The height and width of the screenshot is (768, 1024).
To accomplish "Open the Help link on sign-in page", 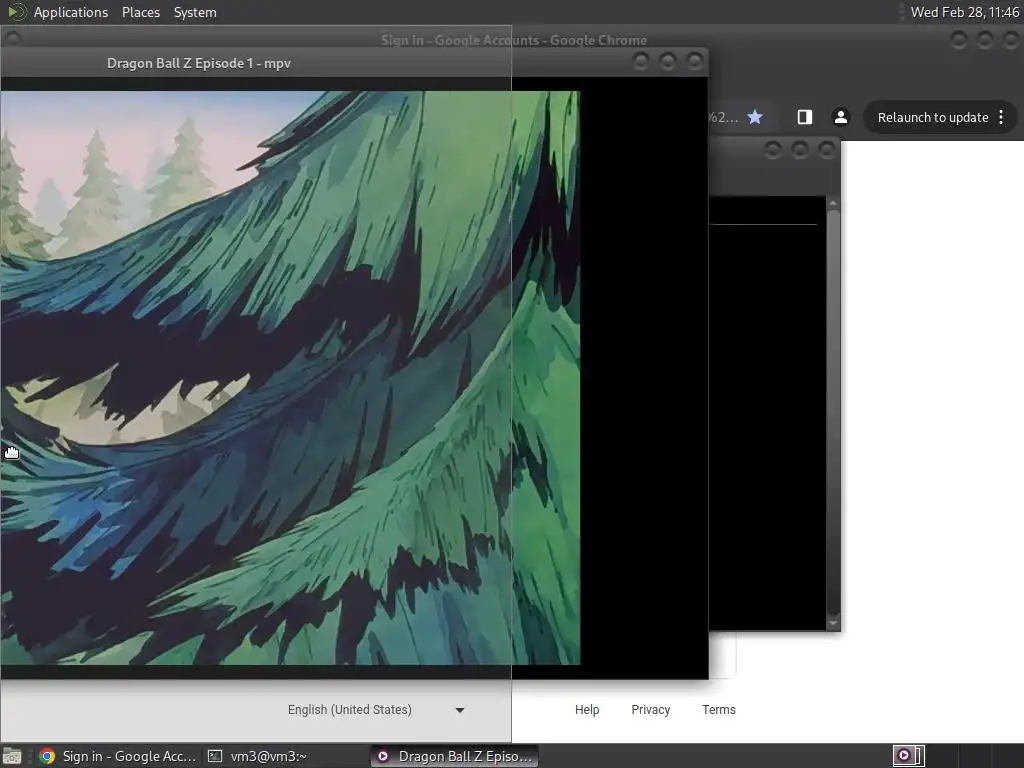I will [586, 710].
